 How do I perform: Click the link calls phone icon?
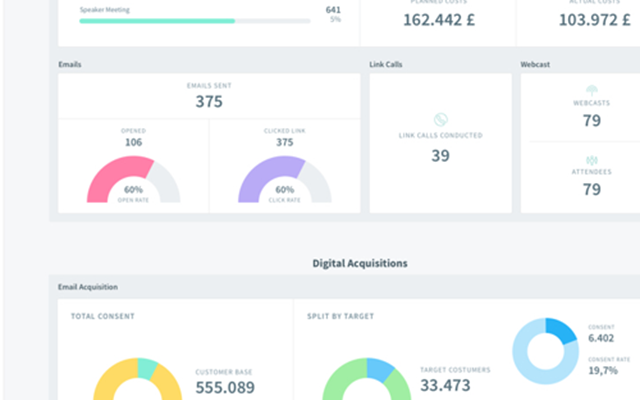click(x=440, y=120)
